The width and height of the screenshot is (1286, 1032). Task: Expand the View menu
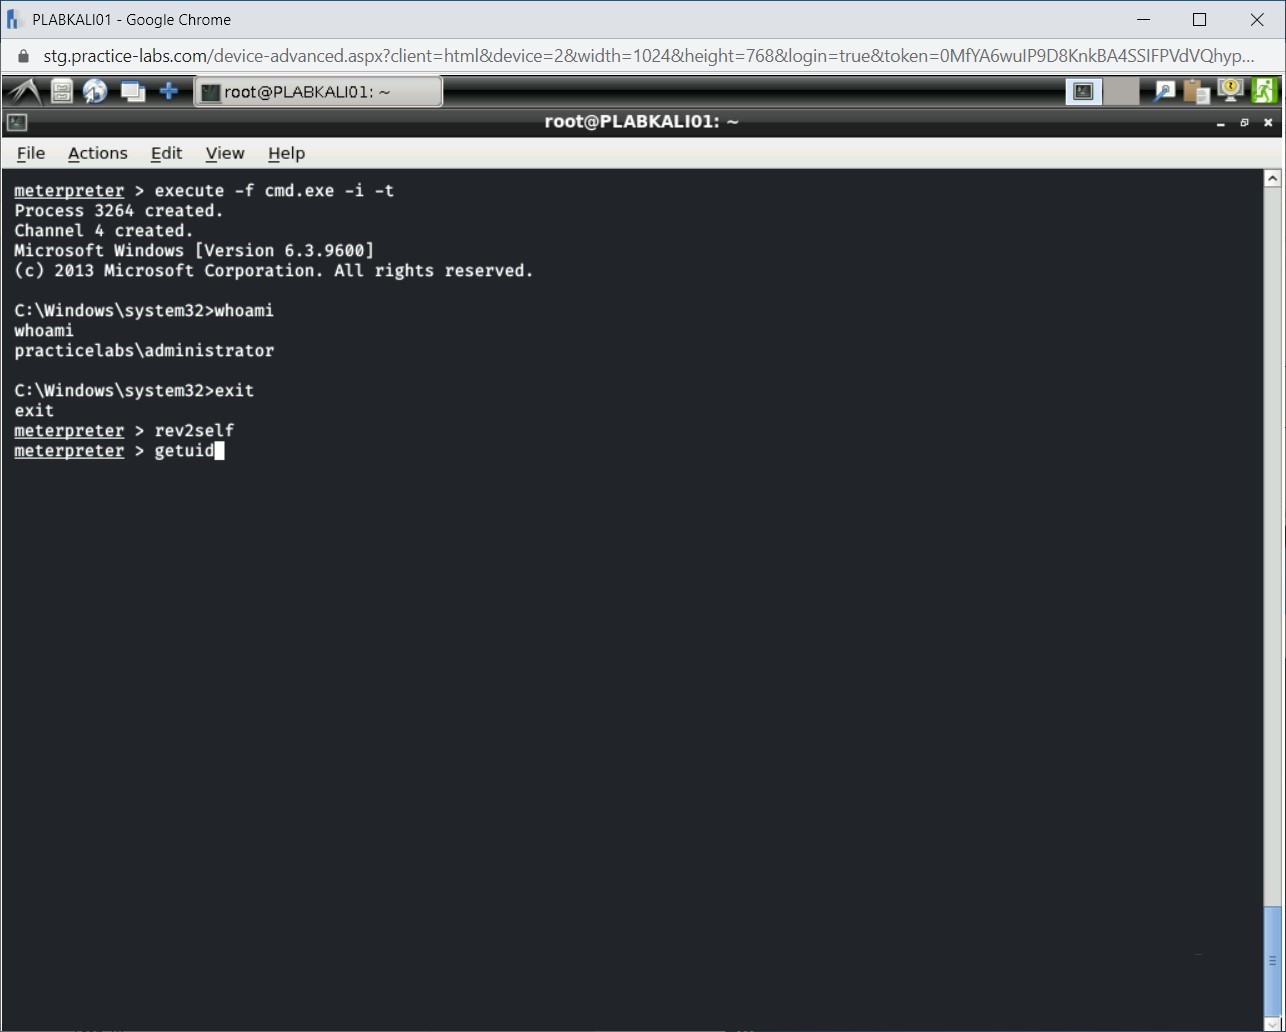(225, 153)
